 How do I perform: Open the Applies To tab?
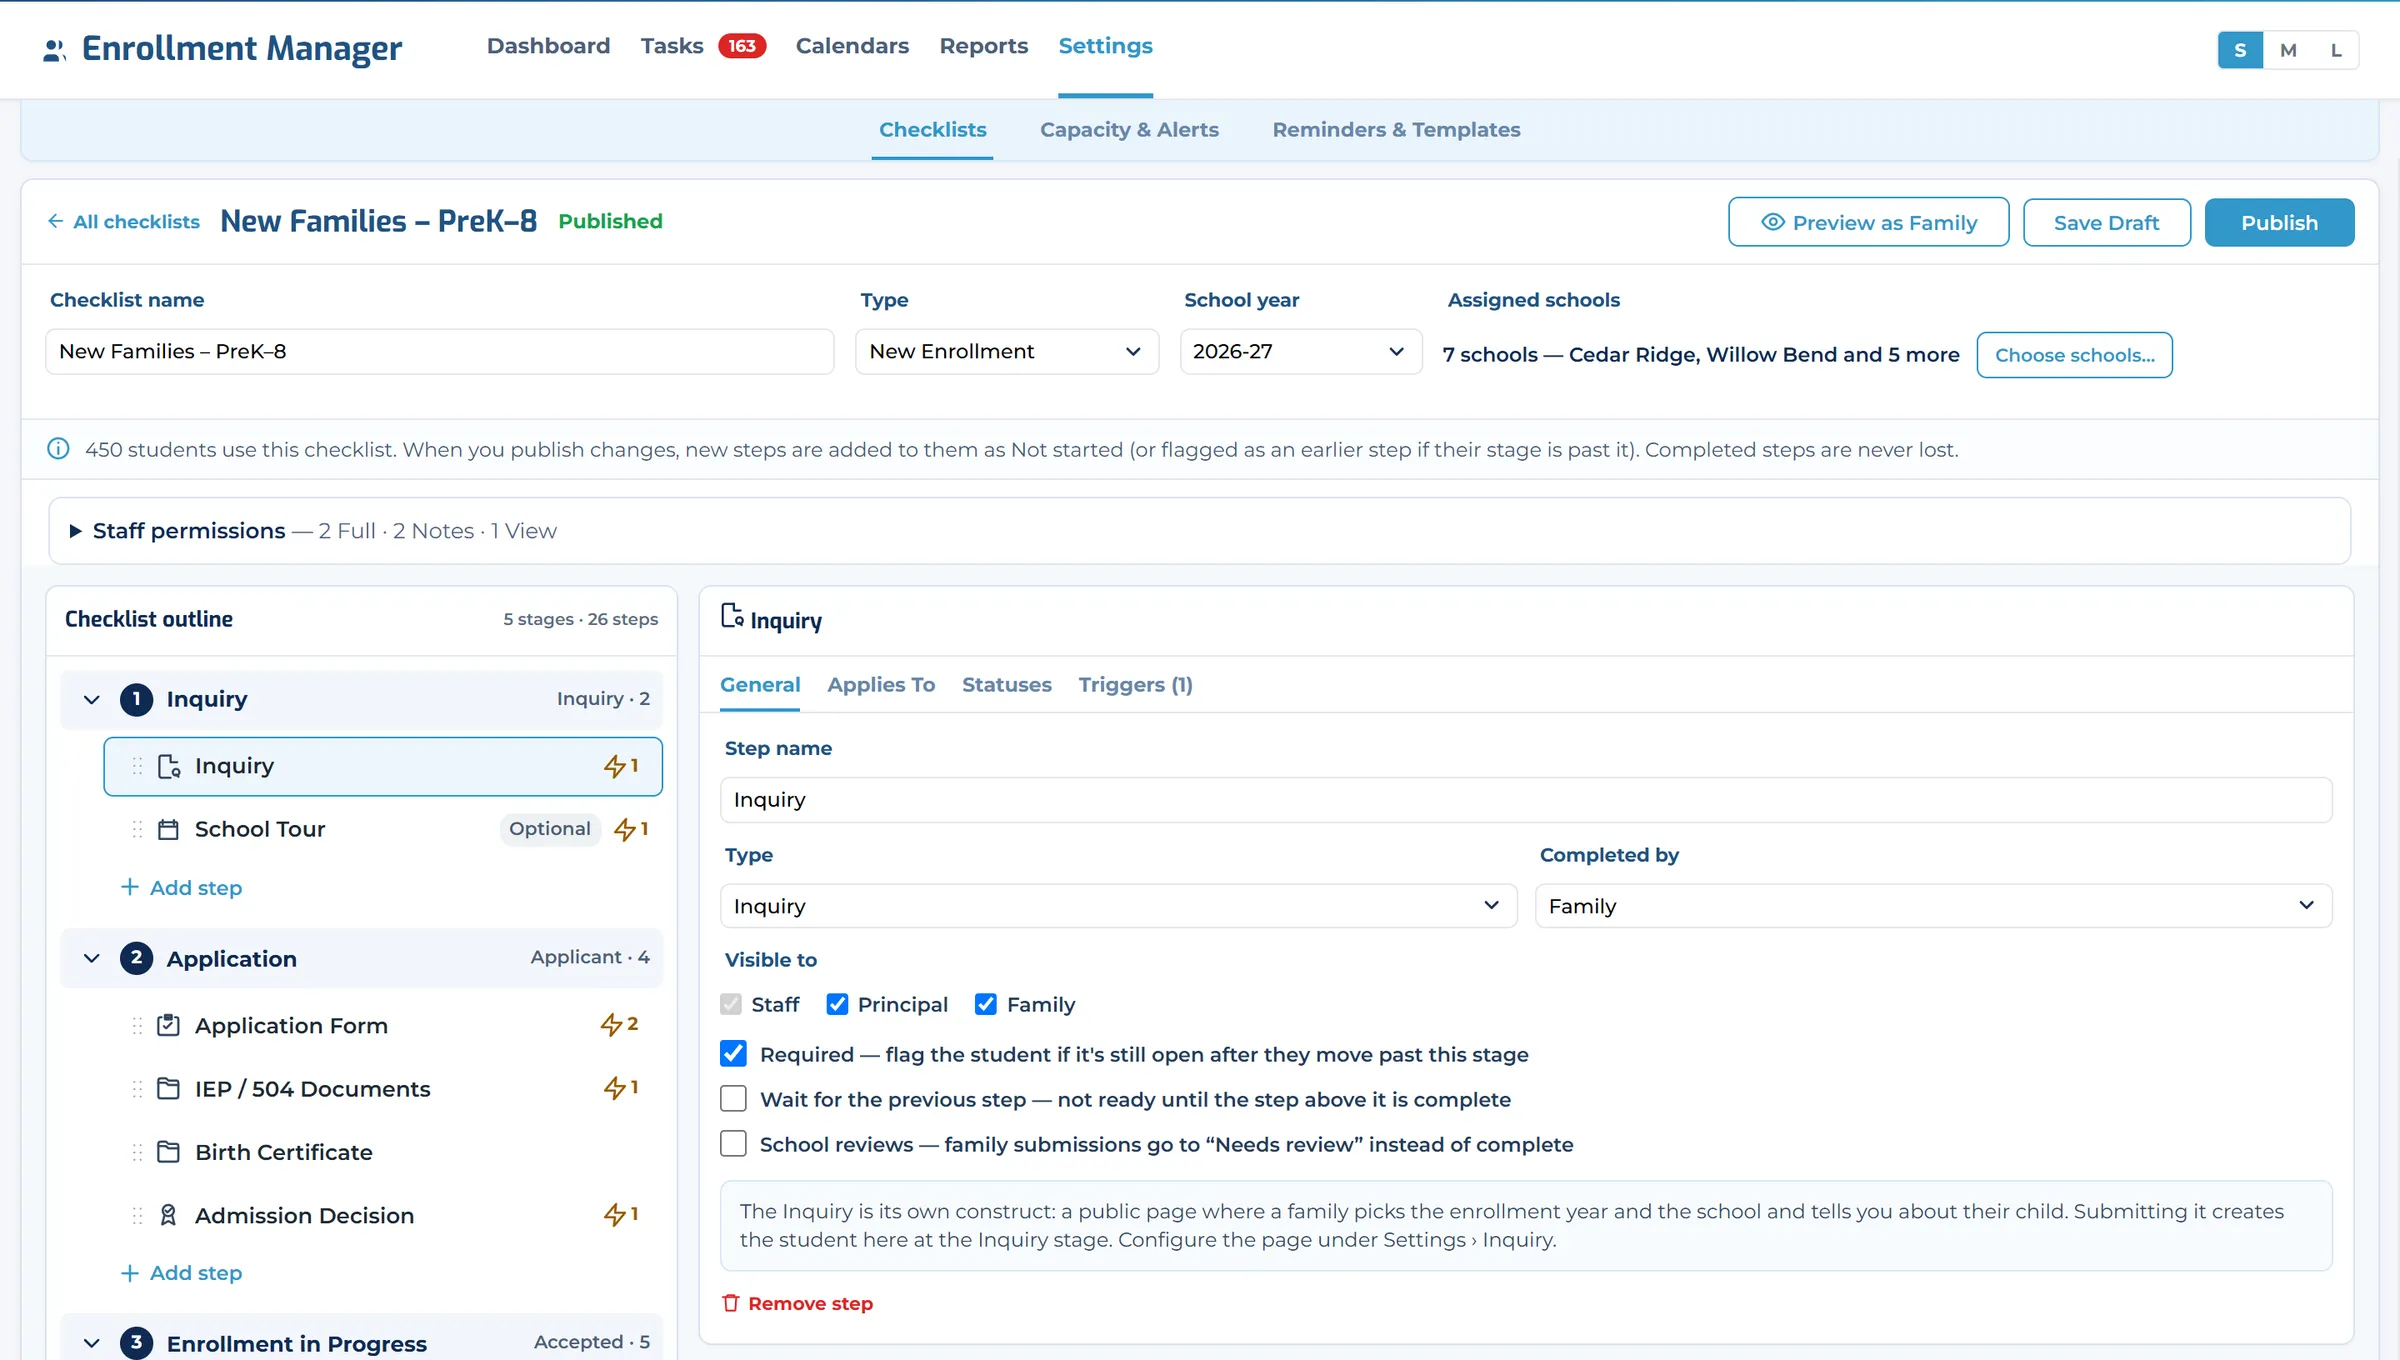(881, 685)
